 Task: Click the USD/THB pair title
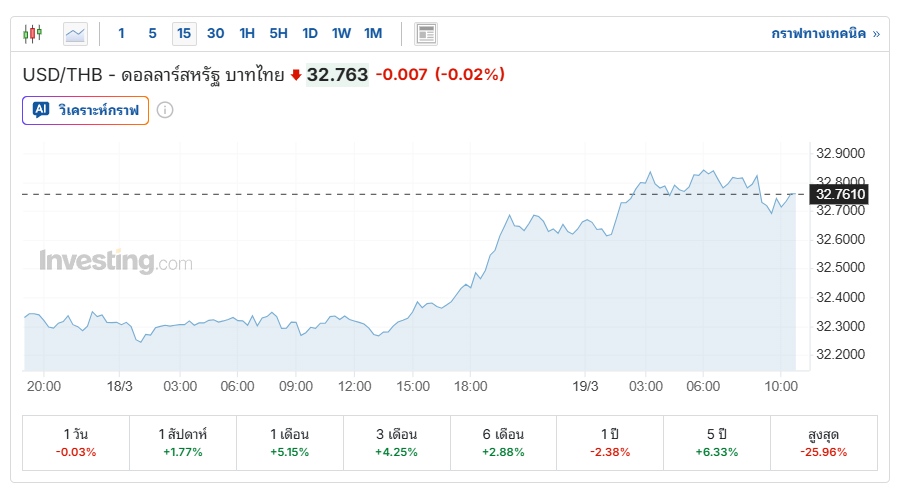coord(153,75)
